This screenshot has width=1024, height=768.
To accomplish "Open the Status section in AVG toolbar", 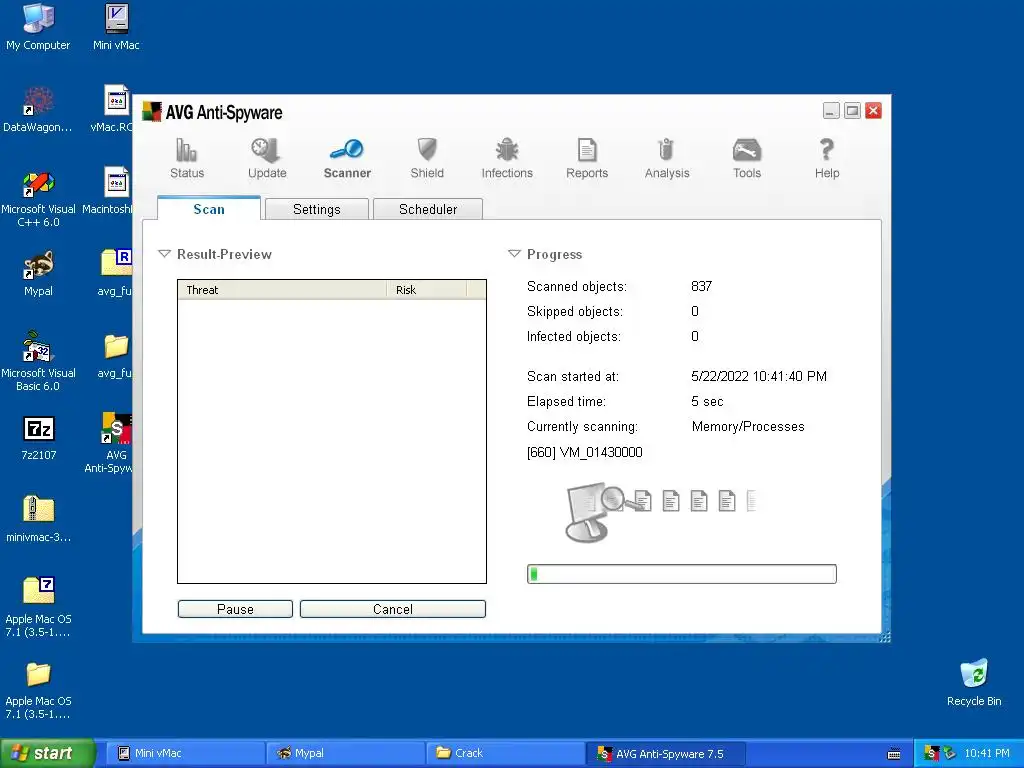I will click(x=187, y=158).
